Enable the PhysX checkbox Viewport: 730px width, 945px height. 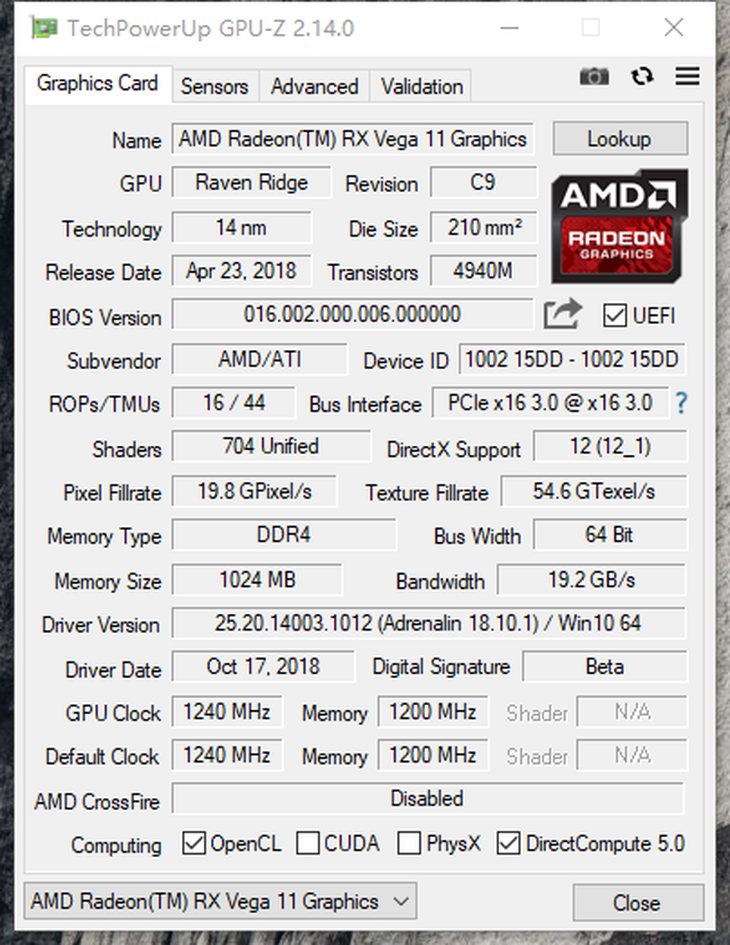click(409, 843)
